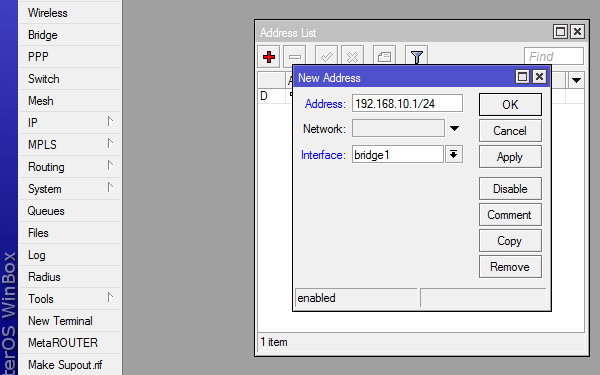Open New Terminal

click(x=70, y=321)
